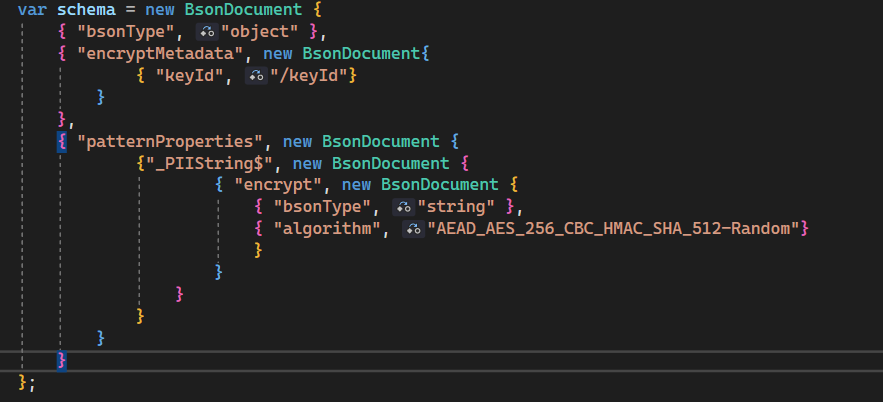883x402 pixels.
Task: Click the inline hint icon before "string"
Action: tap(403, 206)
